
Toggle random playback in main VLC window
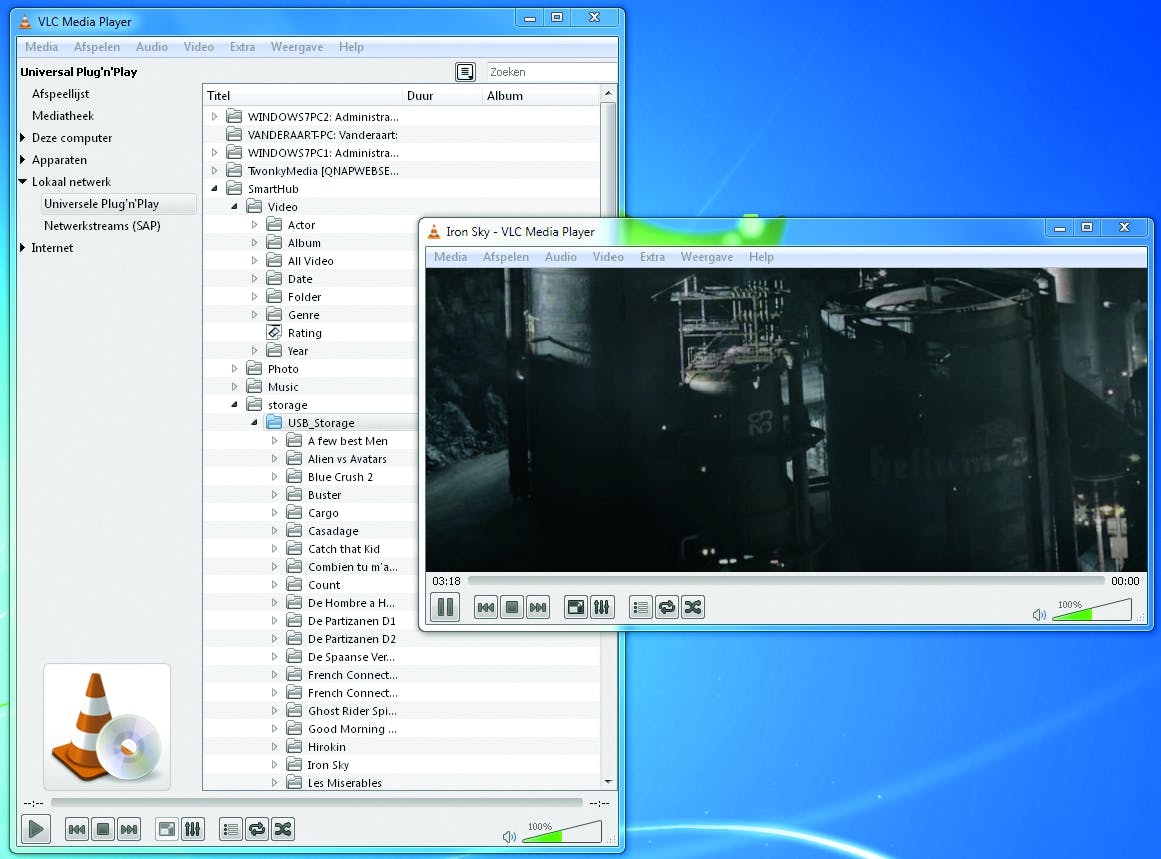pos(283,829)
